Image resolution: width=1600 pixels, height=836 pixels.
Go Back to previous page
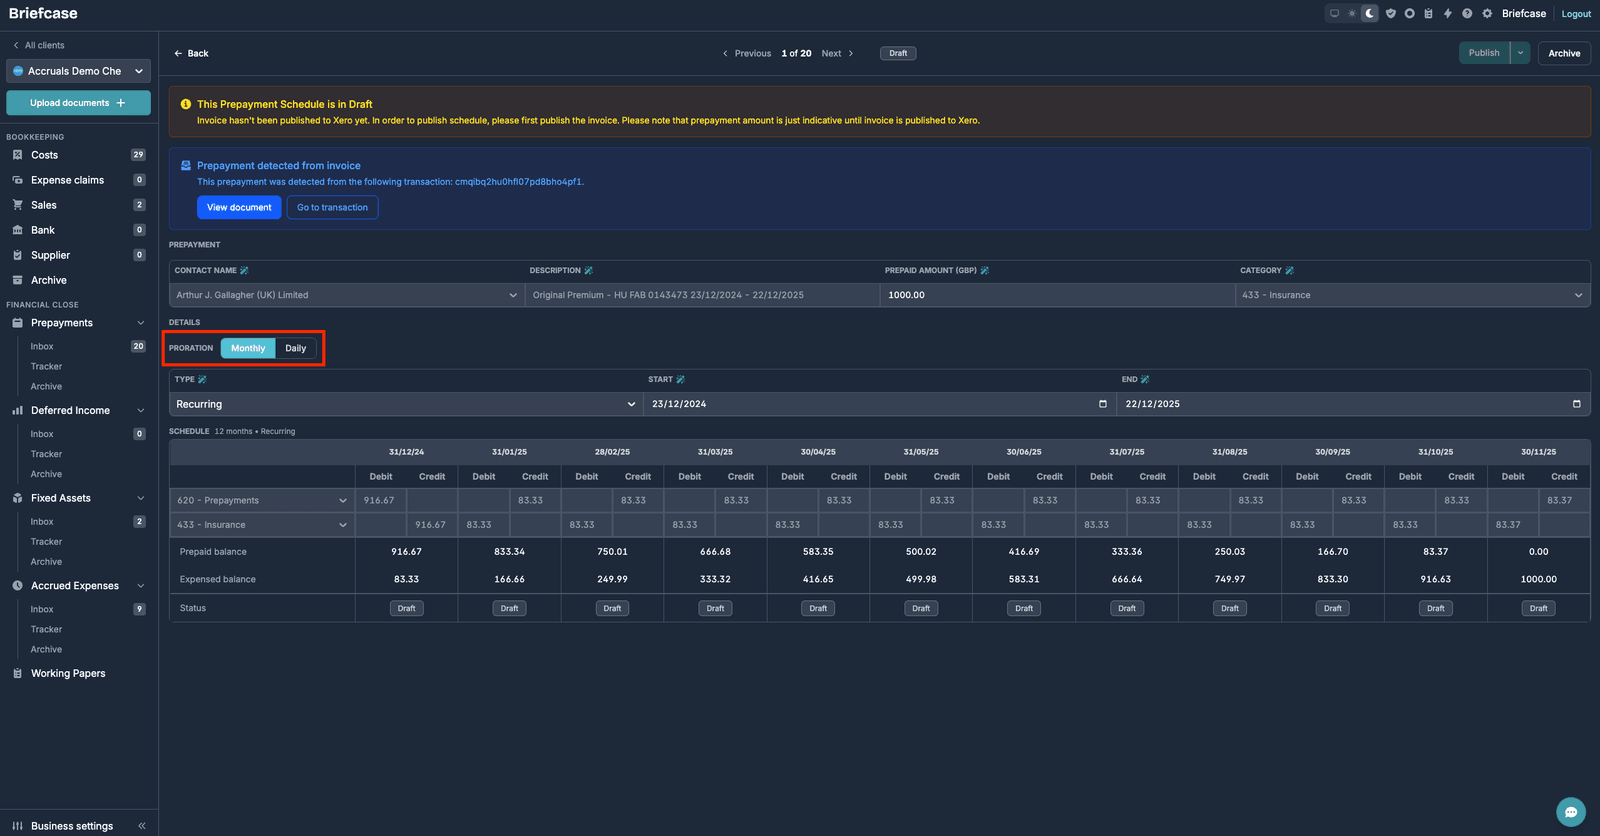[x=191, y=54]
